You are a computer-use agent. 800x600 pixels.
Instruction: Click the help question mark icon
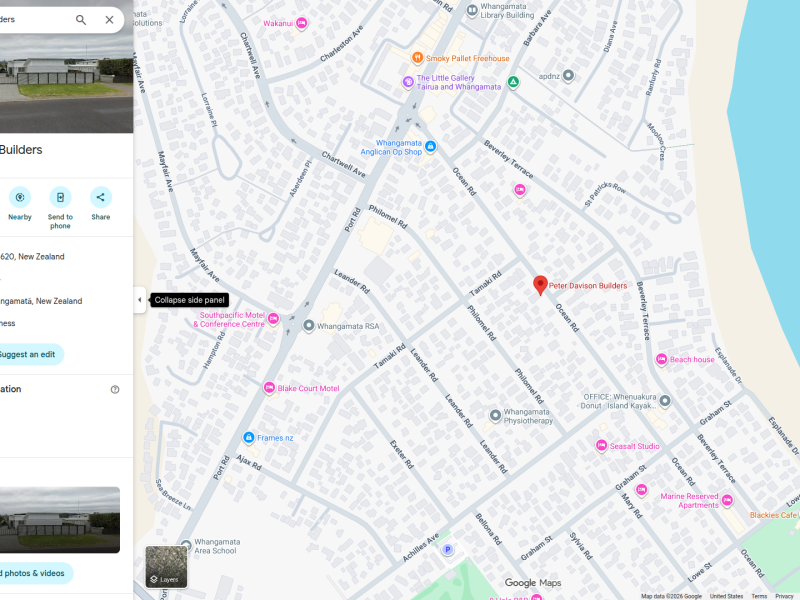click(x=115, y=390)
